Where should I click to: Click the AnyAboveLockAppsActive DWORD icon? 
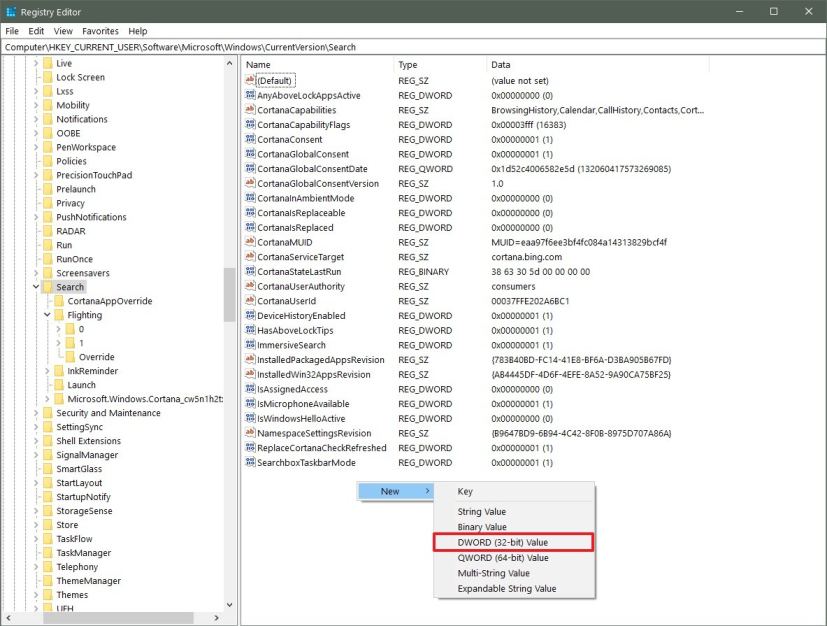(x=250, y=95)
